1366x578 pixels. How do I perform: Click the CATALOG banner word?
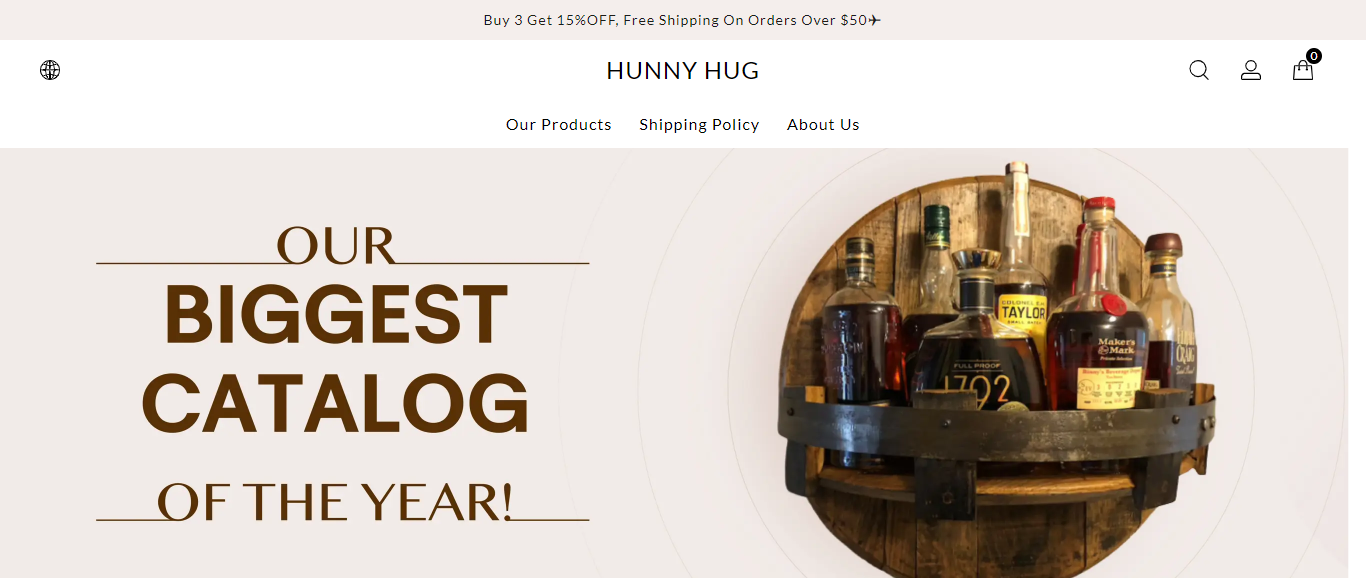pos(336,402)
